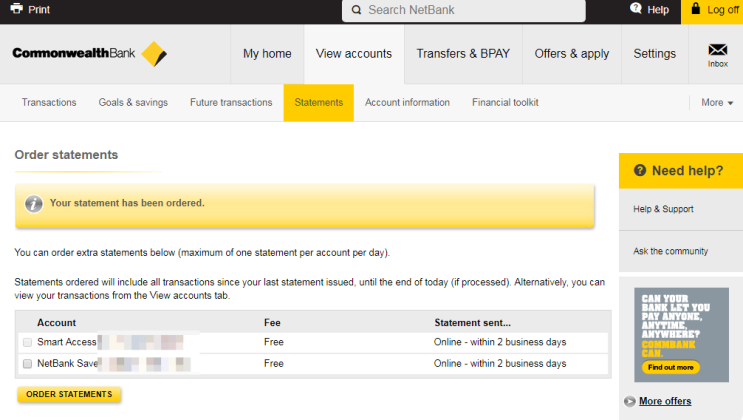Expand the More dropdown menu

(x=717, y=102)
